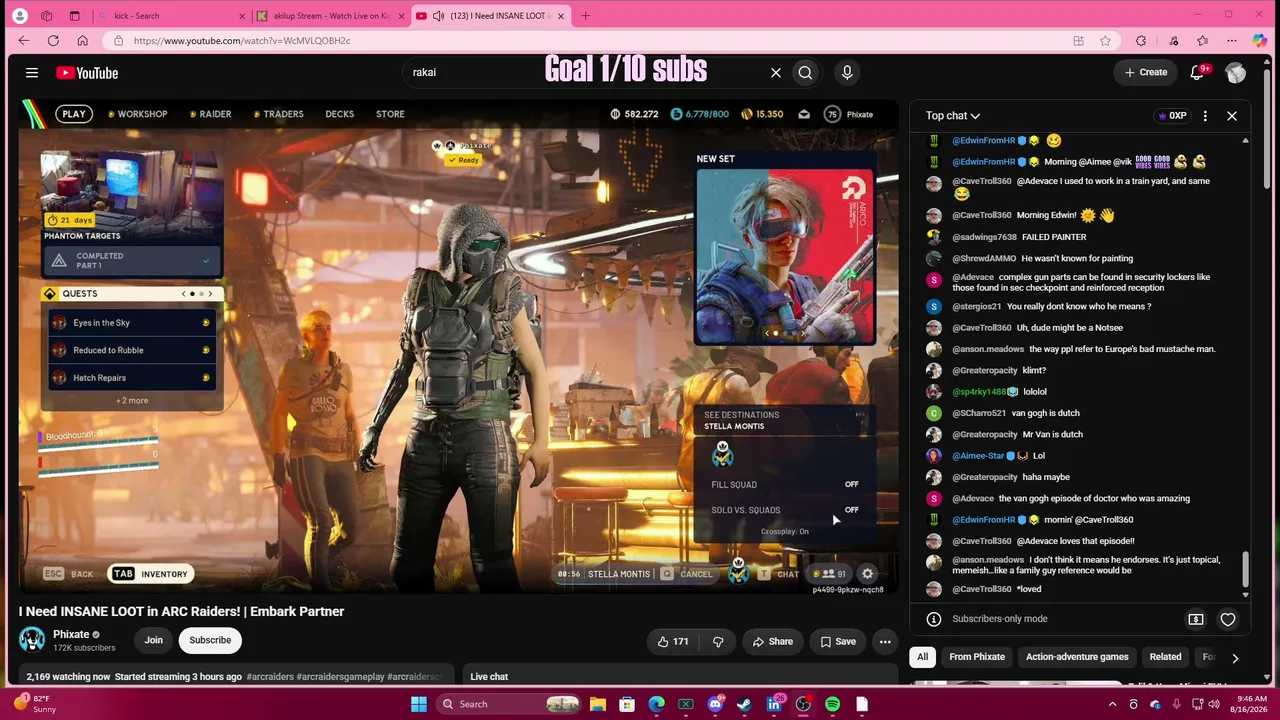Open the Phixate channel name link

[x=71, y=634]
